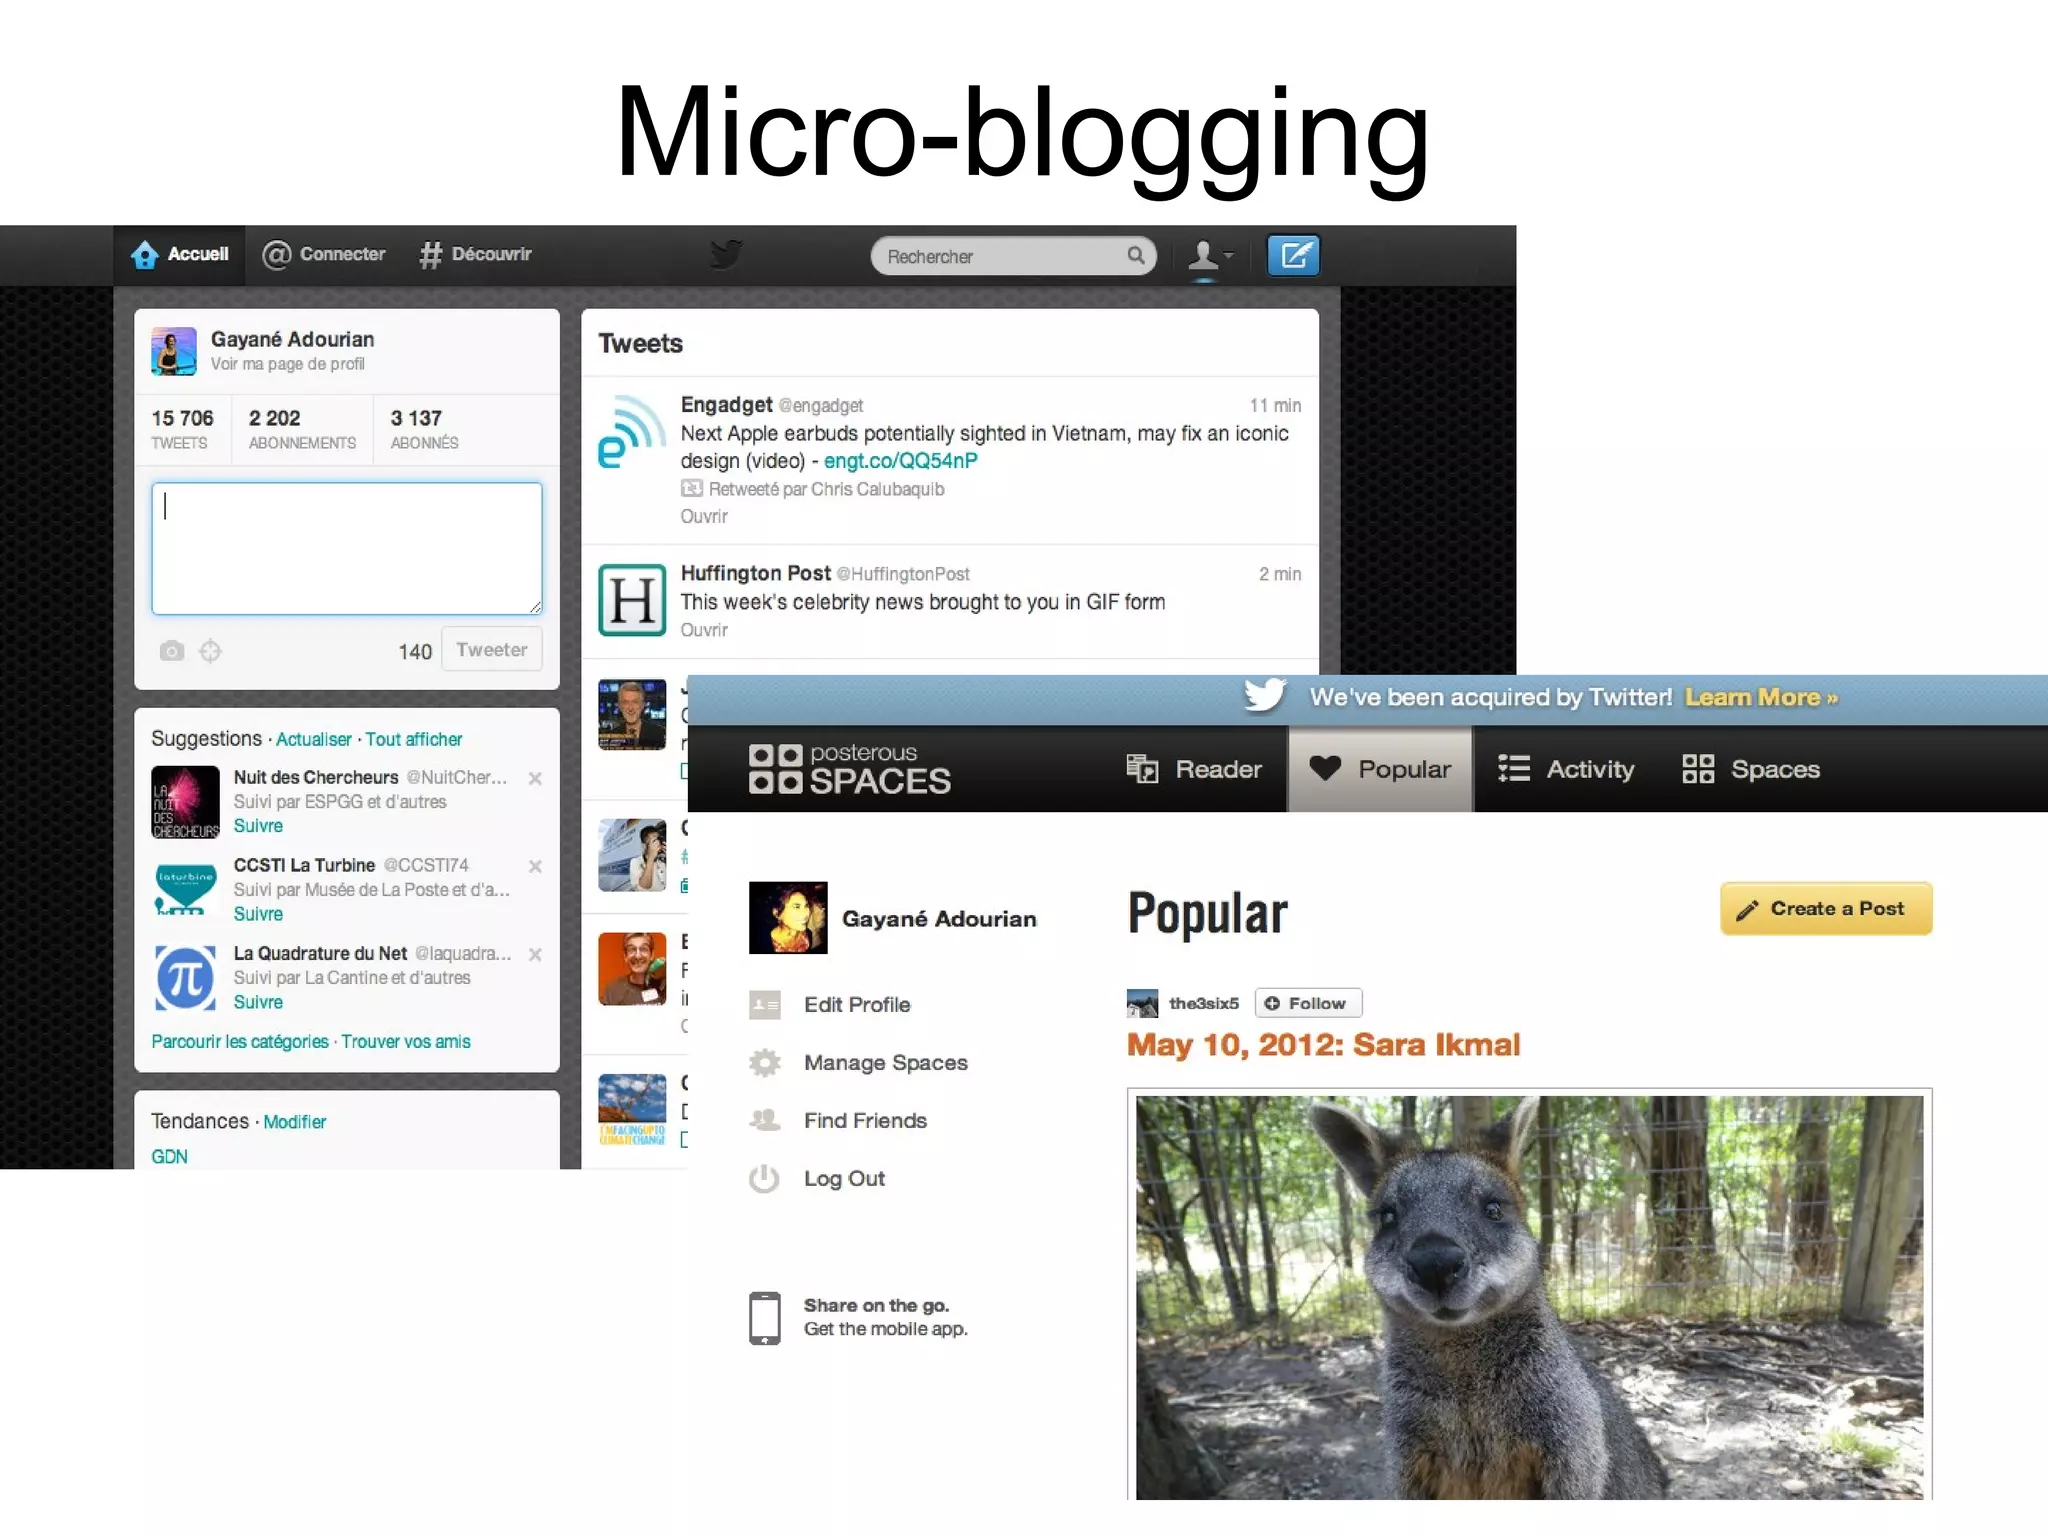Click Ouvrir under the Engadget tweet

click(704, 516)
